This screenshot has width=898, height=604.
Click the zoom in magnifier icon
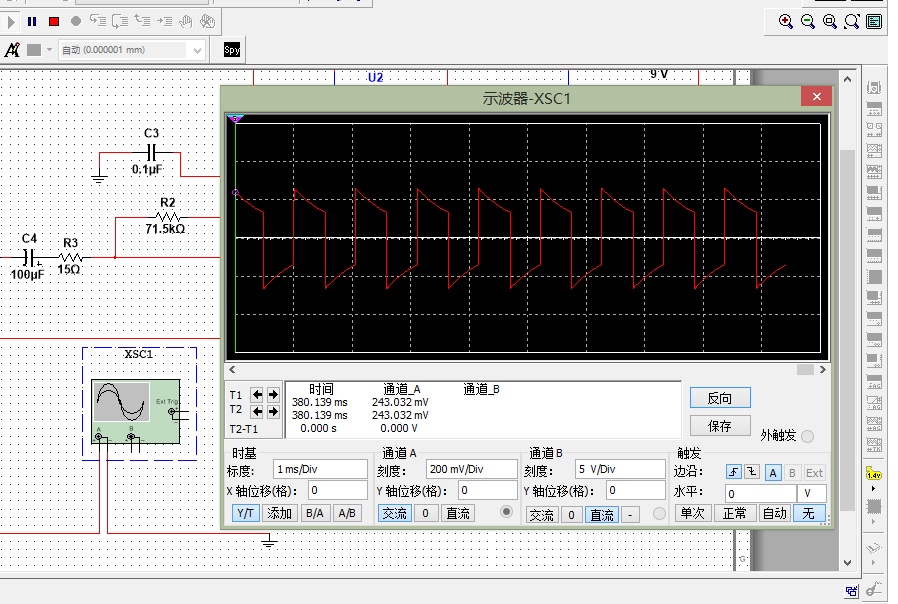[x=786, y=22]
